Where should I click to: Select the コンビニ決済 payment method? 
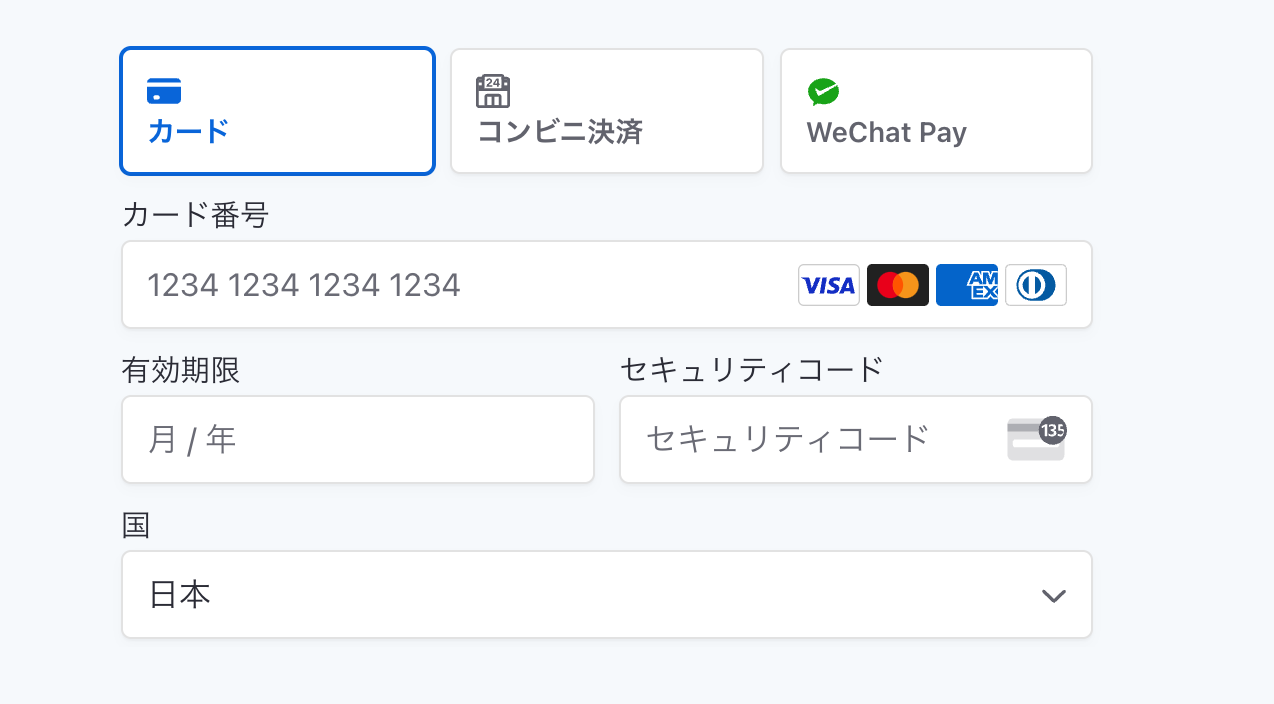coord(606,110)
